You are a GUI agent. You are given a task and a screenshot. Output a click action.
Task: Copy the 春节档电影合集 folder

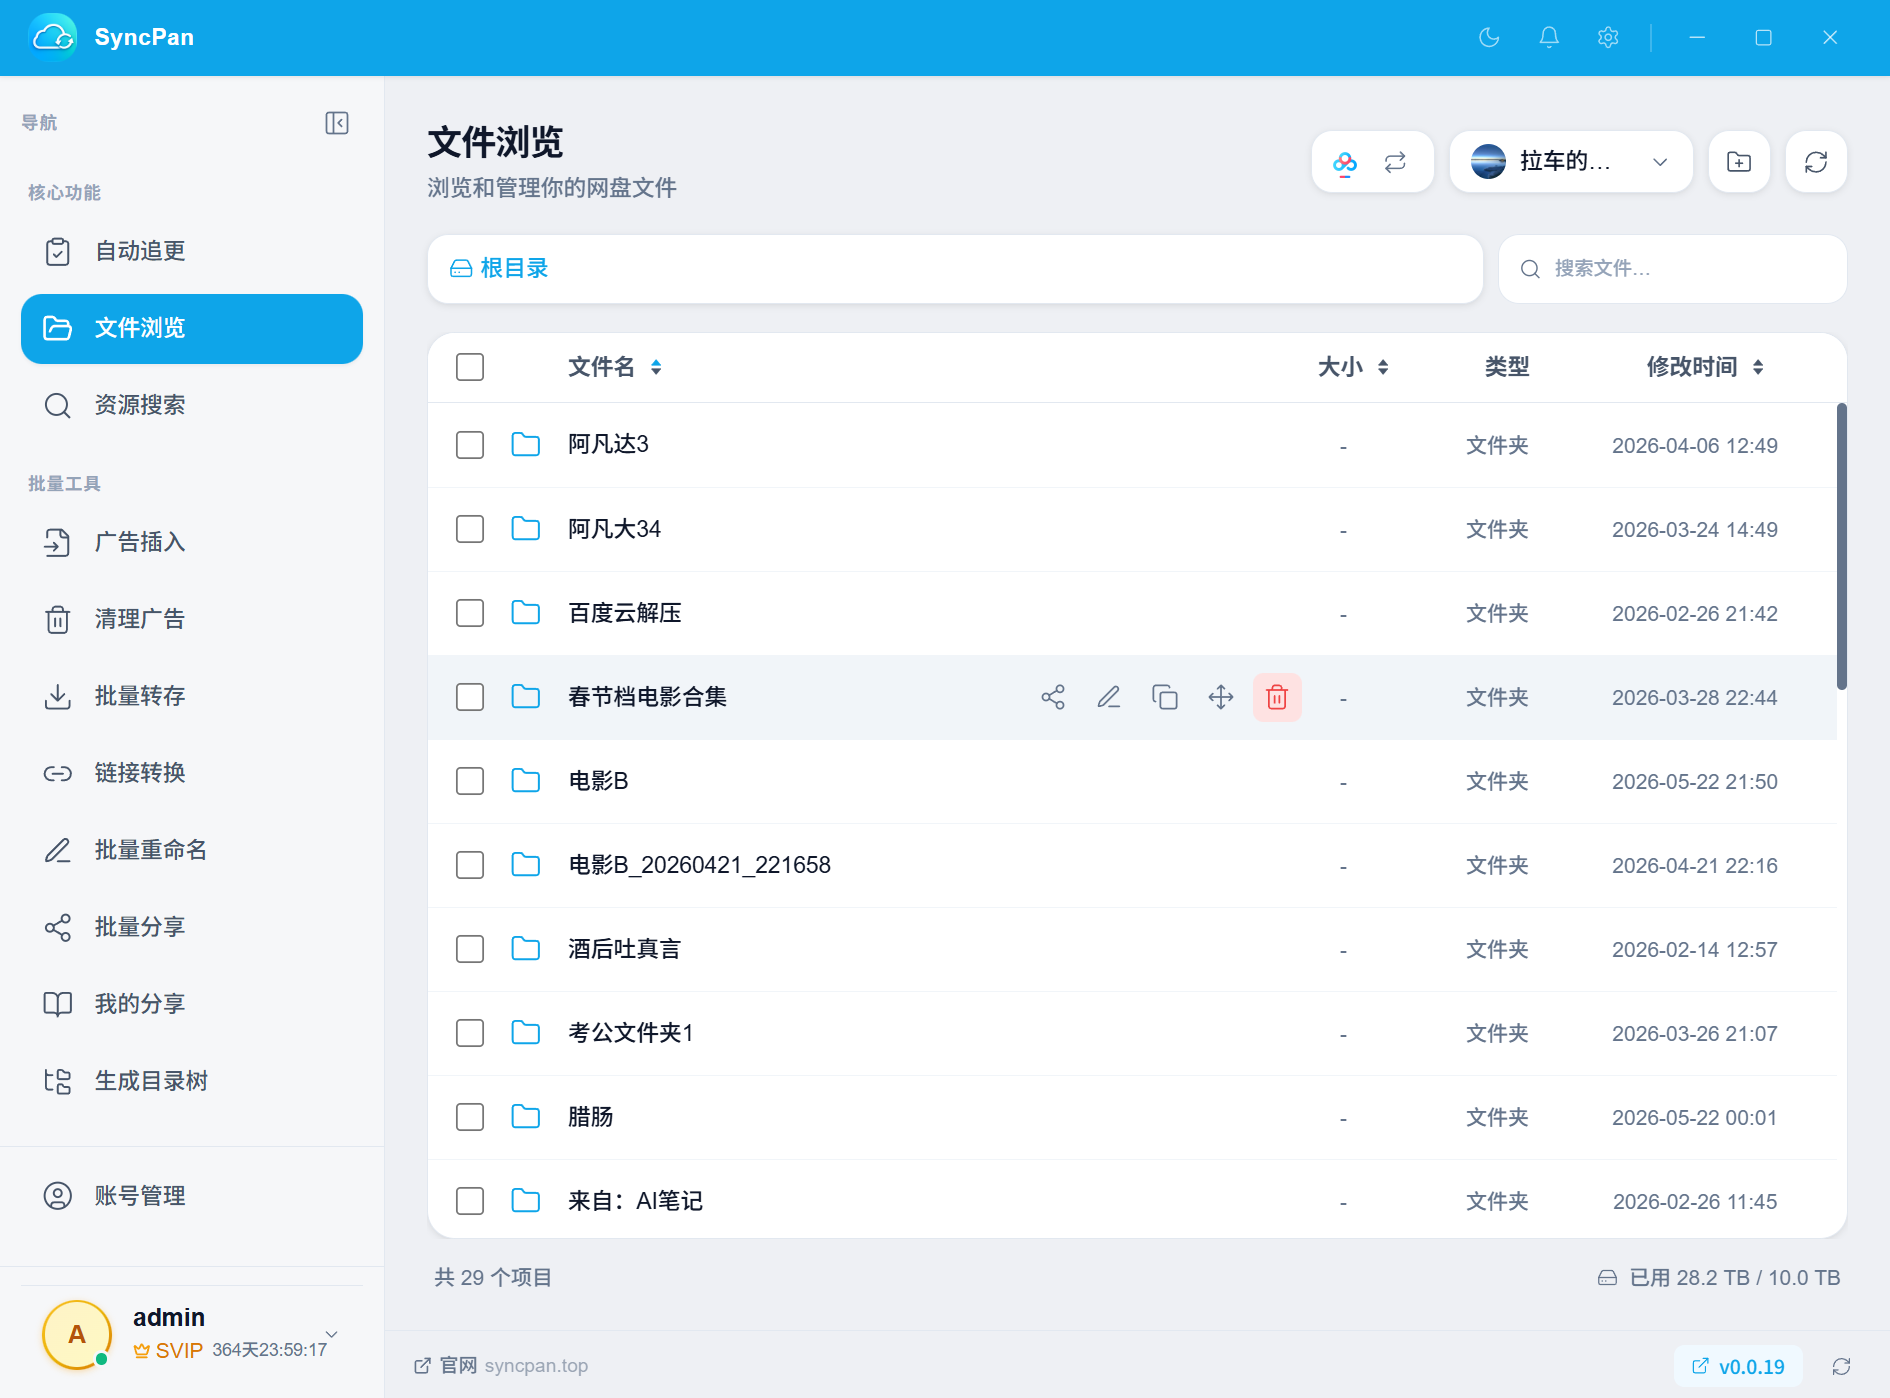tap(1165, 697)
